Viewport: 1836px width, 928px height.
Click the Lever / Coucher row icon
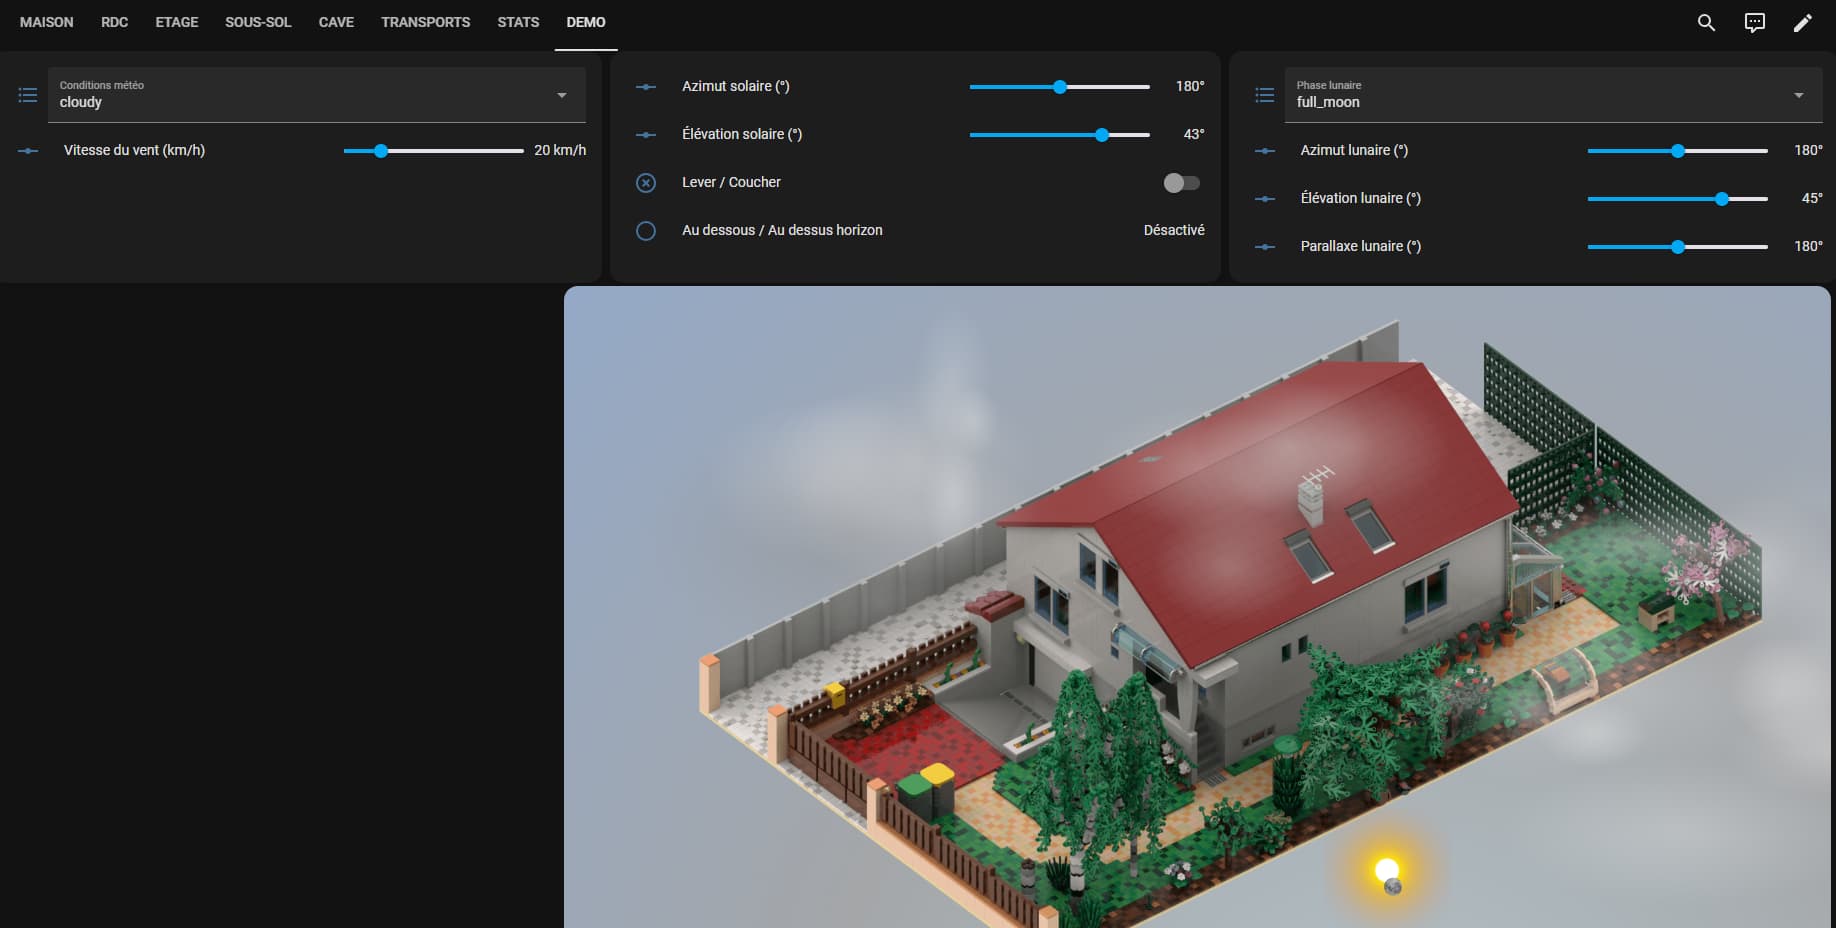pyautogui.click(x=646, y=182)
